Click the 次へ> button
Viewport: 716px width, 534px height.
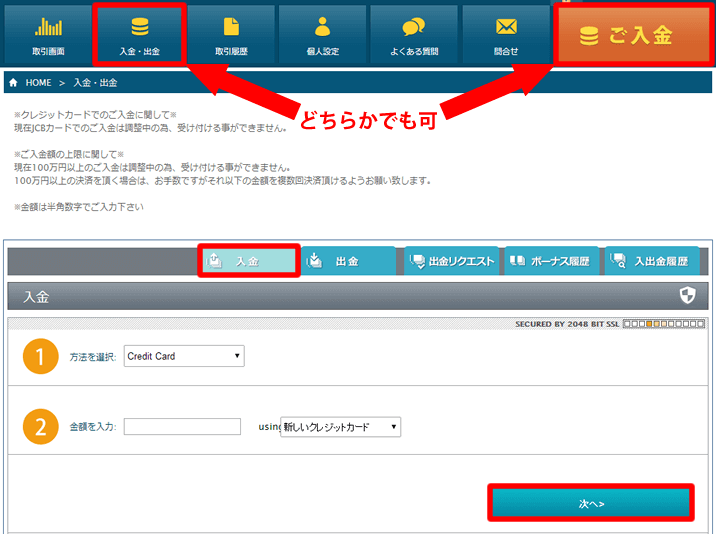coord(591,503)
